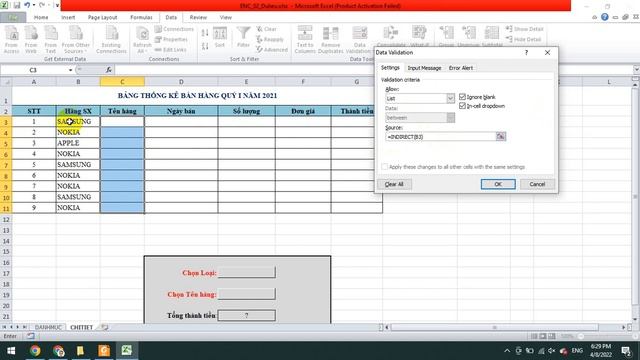Click the Sort Z to A icon
This screenshot has height=360, width=640.
click(205, 46)
